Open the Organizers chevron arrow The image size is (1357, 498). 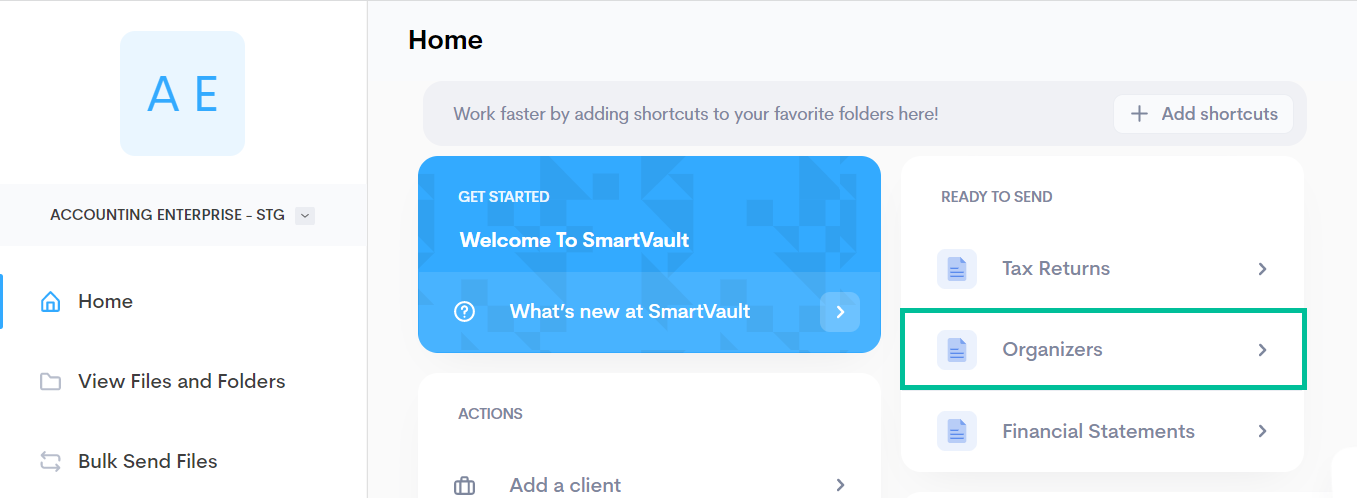pos(1263,350)
